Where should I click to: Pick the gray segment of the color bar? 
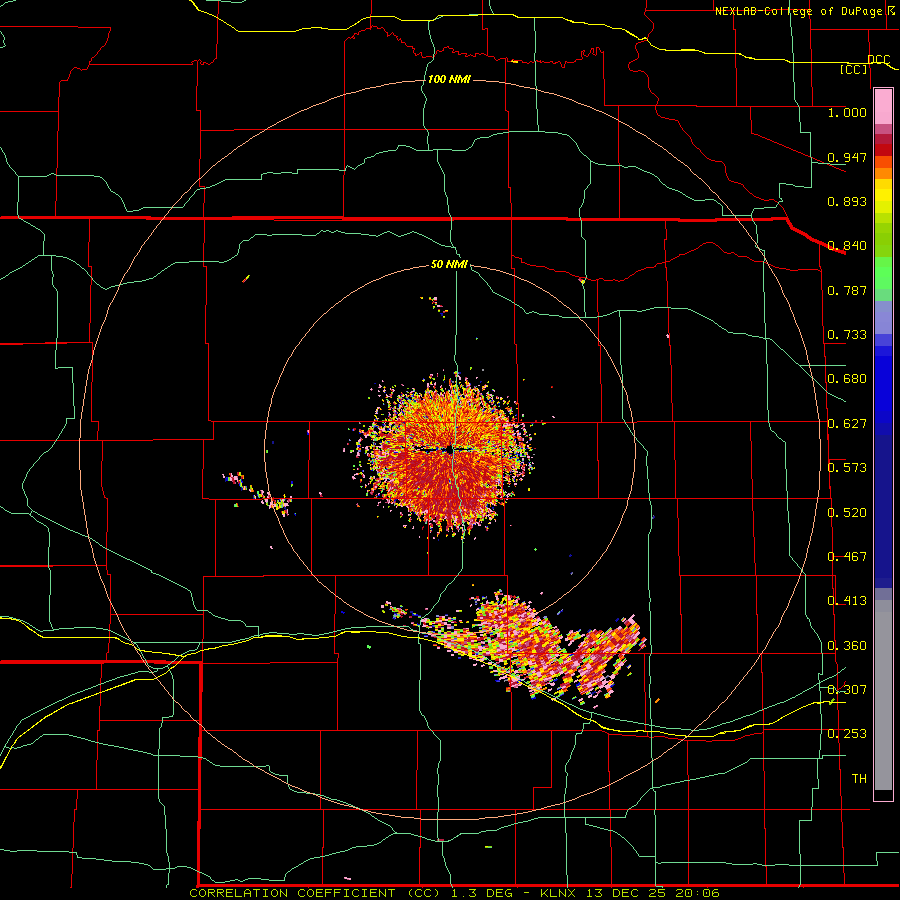point(883,695)
